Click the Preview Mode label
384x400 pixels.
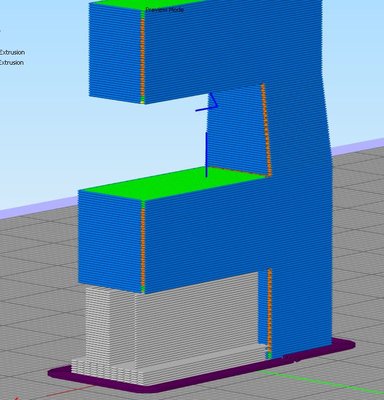pos(165,10)
